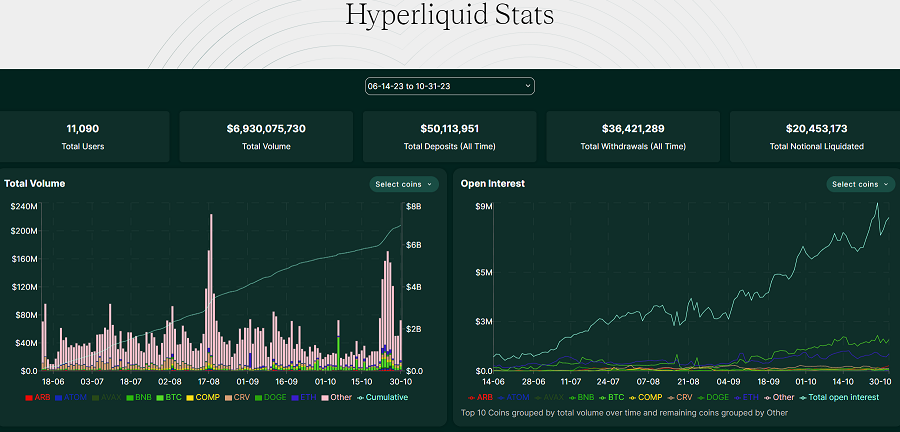Click the 17-08 date label on volume chart

208,381
